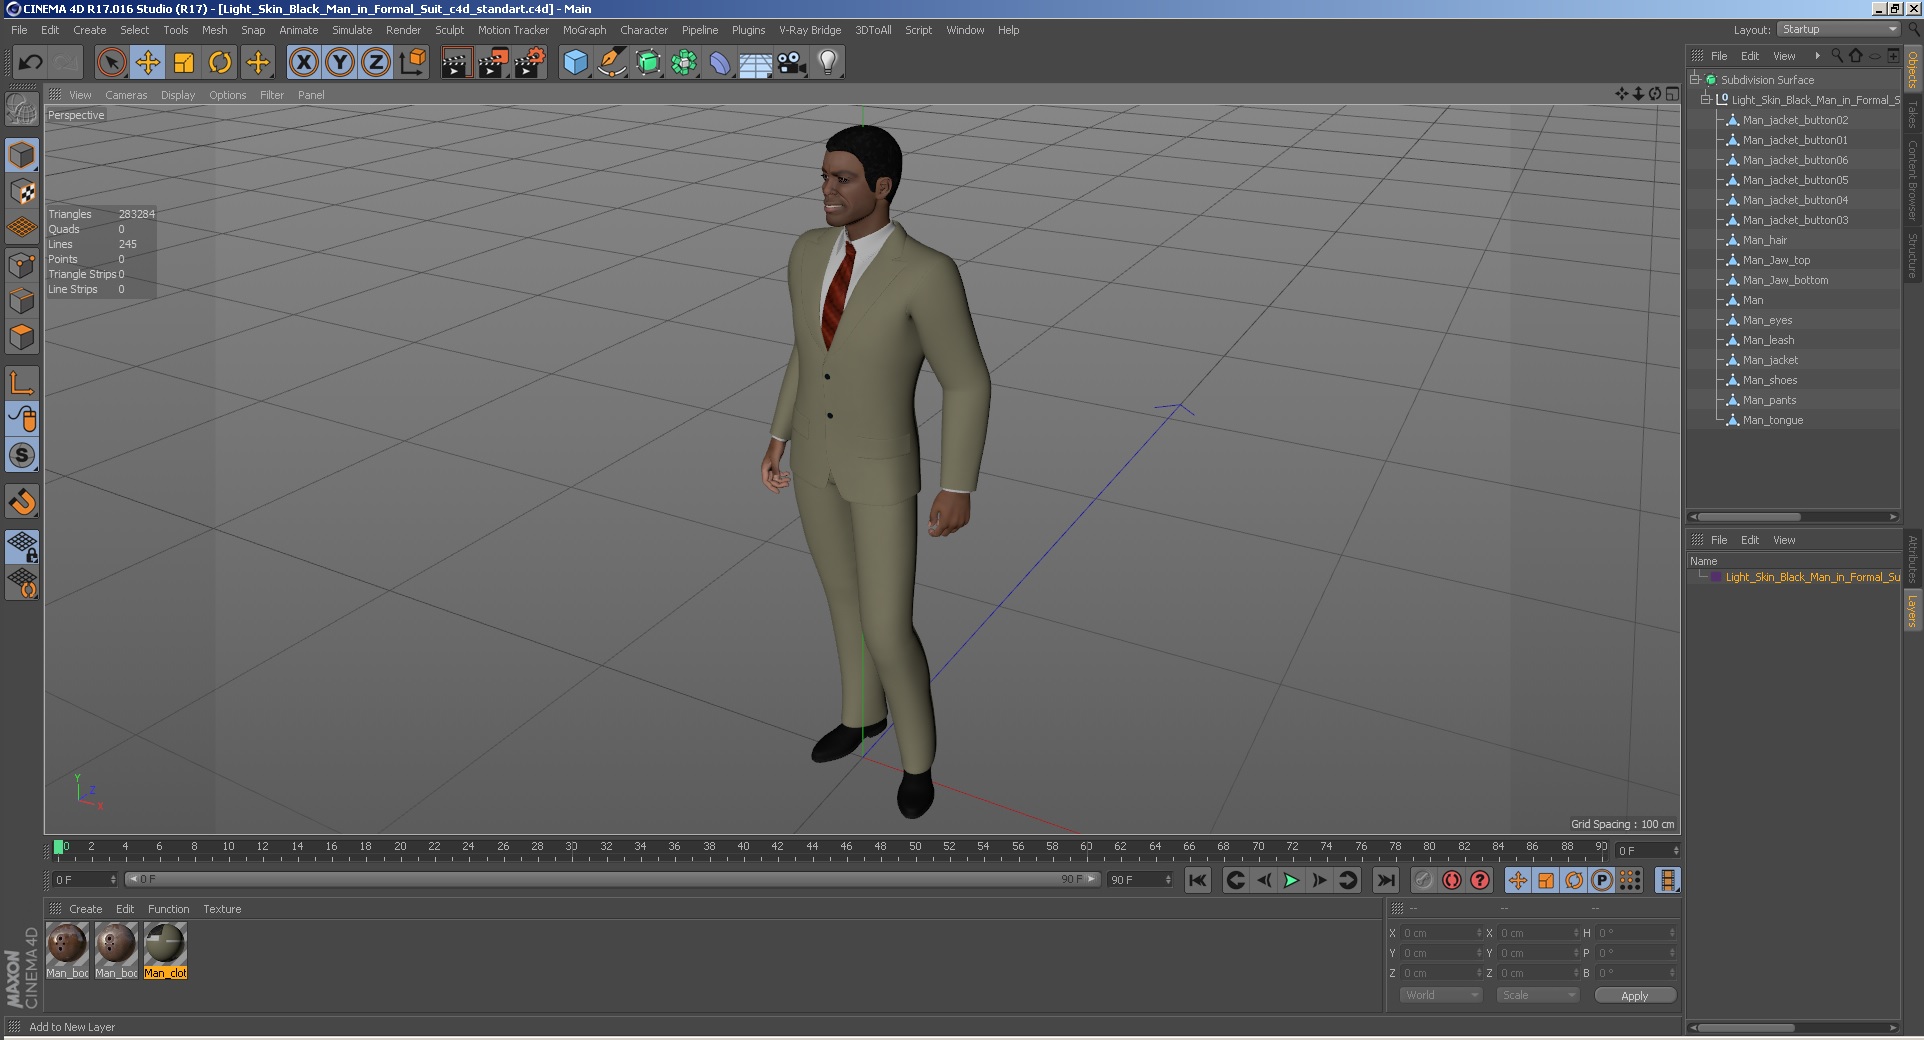Open the deformer bend icon
Viewport: 1924px width, 1040px height.
click(720, 63)
